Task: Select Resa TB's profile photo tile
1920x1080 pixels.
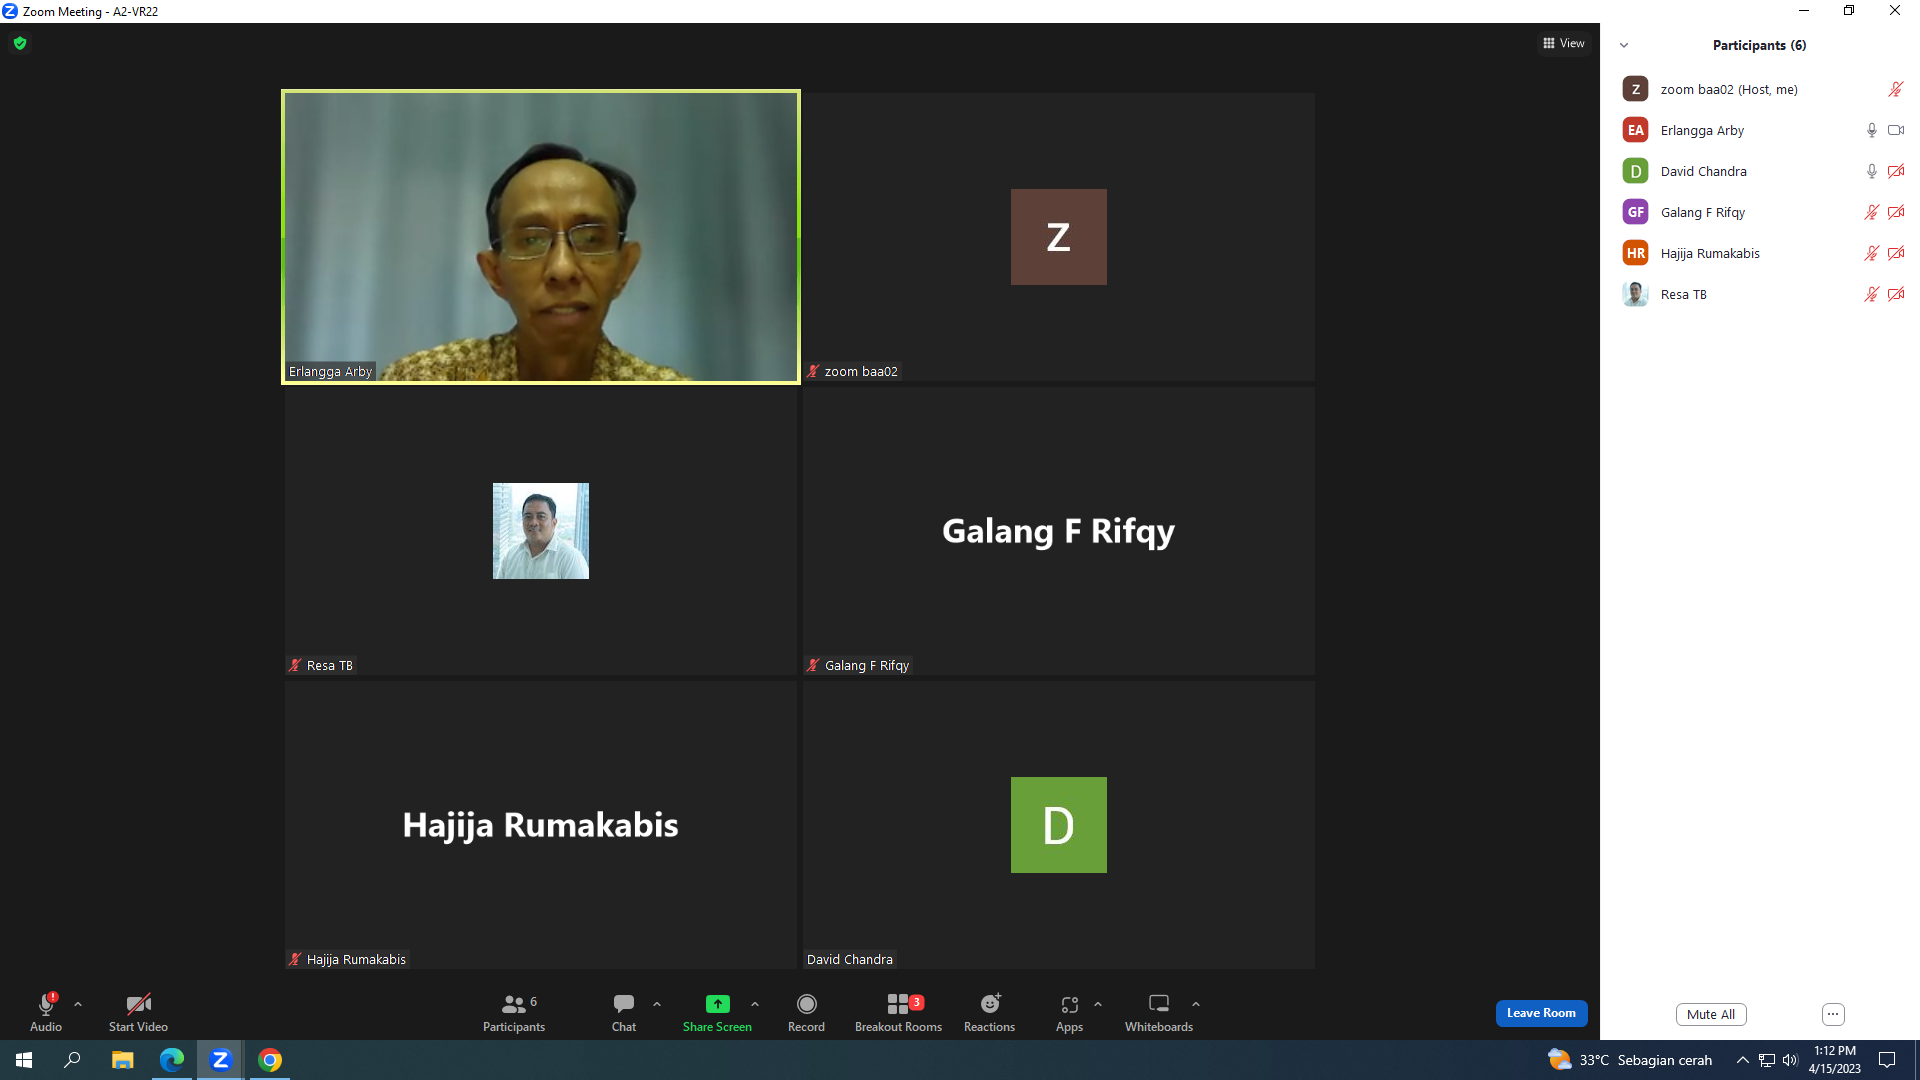Action: coord(541,531)
